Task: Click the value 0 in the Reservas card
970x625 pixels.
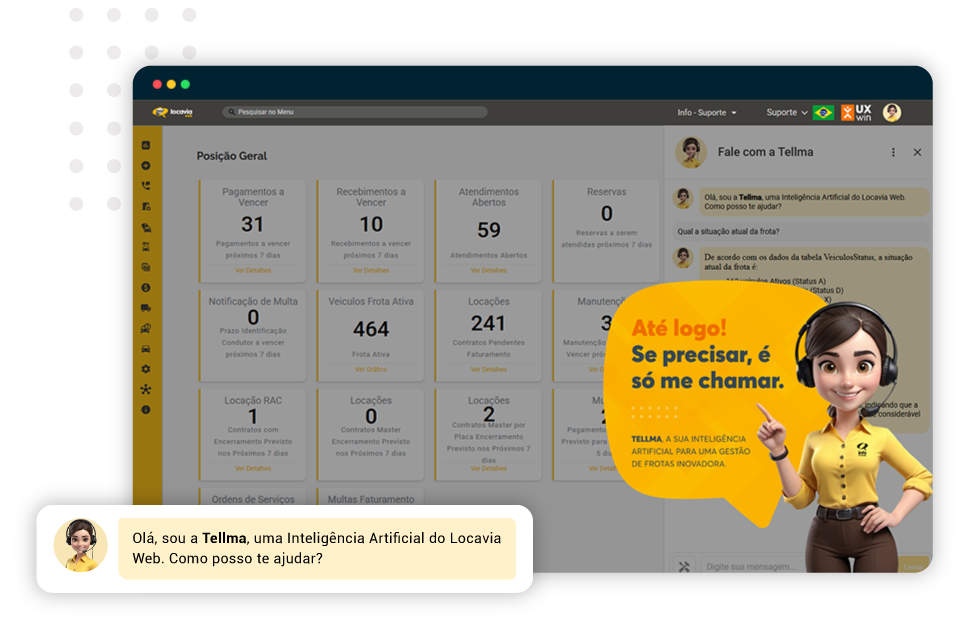Action: tap(607, 213)
